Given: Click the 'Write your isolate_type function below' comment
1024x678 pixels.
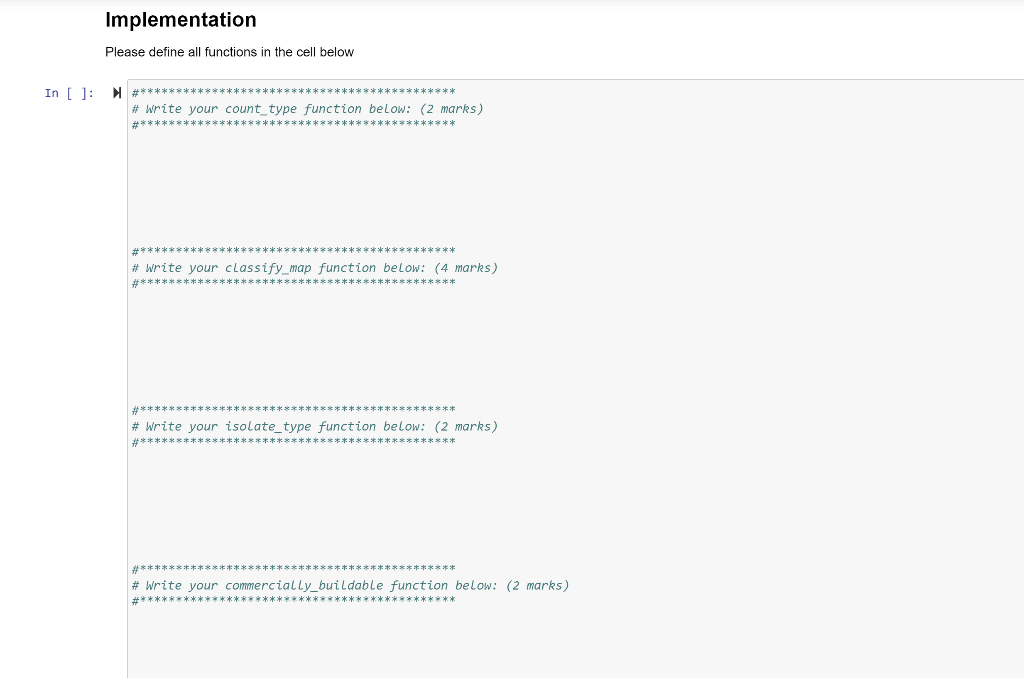Looking at the screenshot, I should click(x=314, y=426).
